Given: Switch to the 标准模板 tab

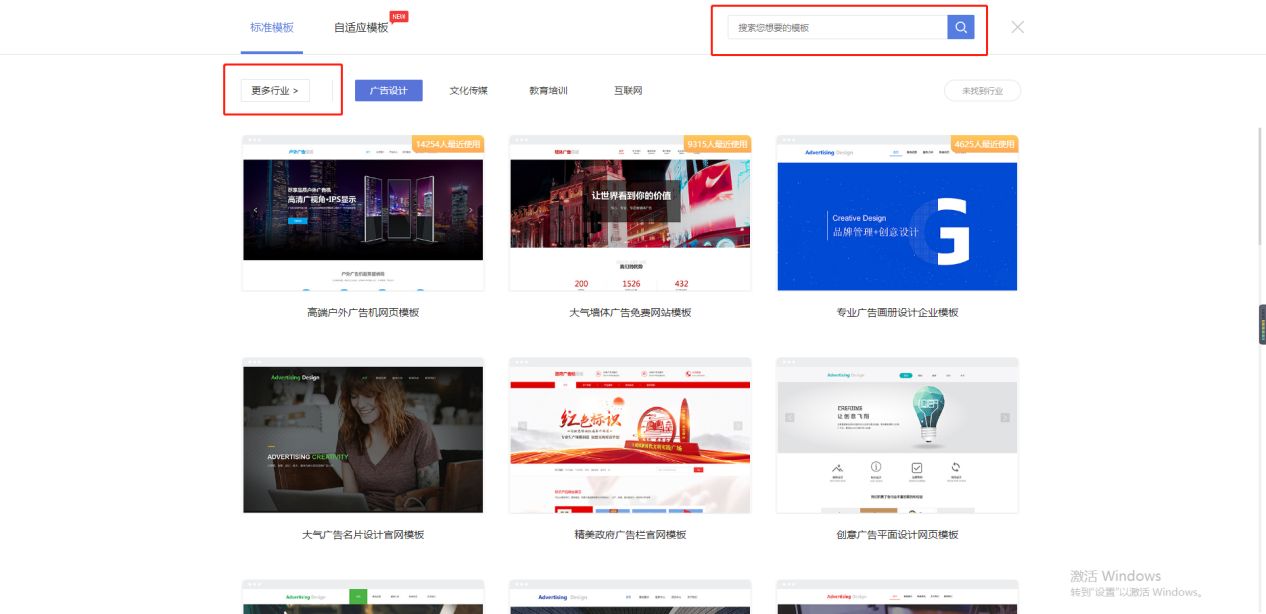Looking at the screenshot, I should [x=271, y=28].
